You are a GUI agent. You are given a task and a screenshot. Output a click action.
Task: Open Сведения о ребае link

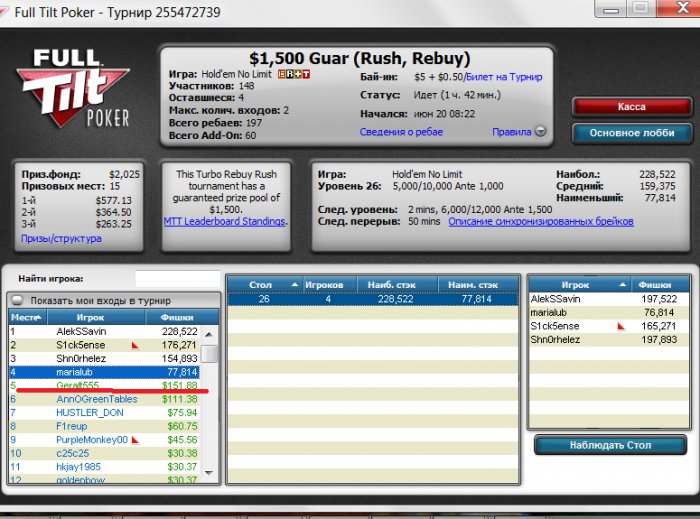[401, 132]
